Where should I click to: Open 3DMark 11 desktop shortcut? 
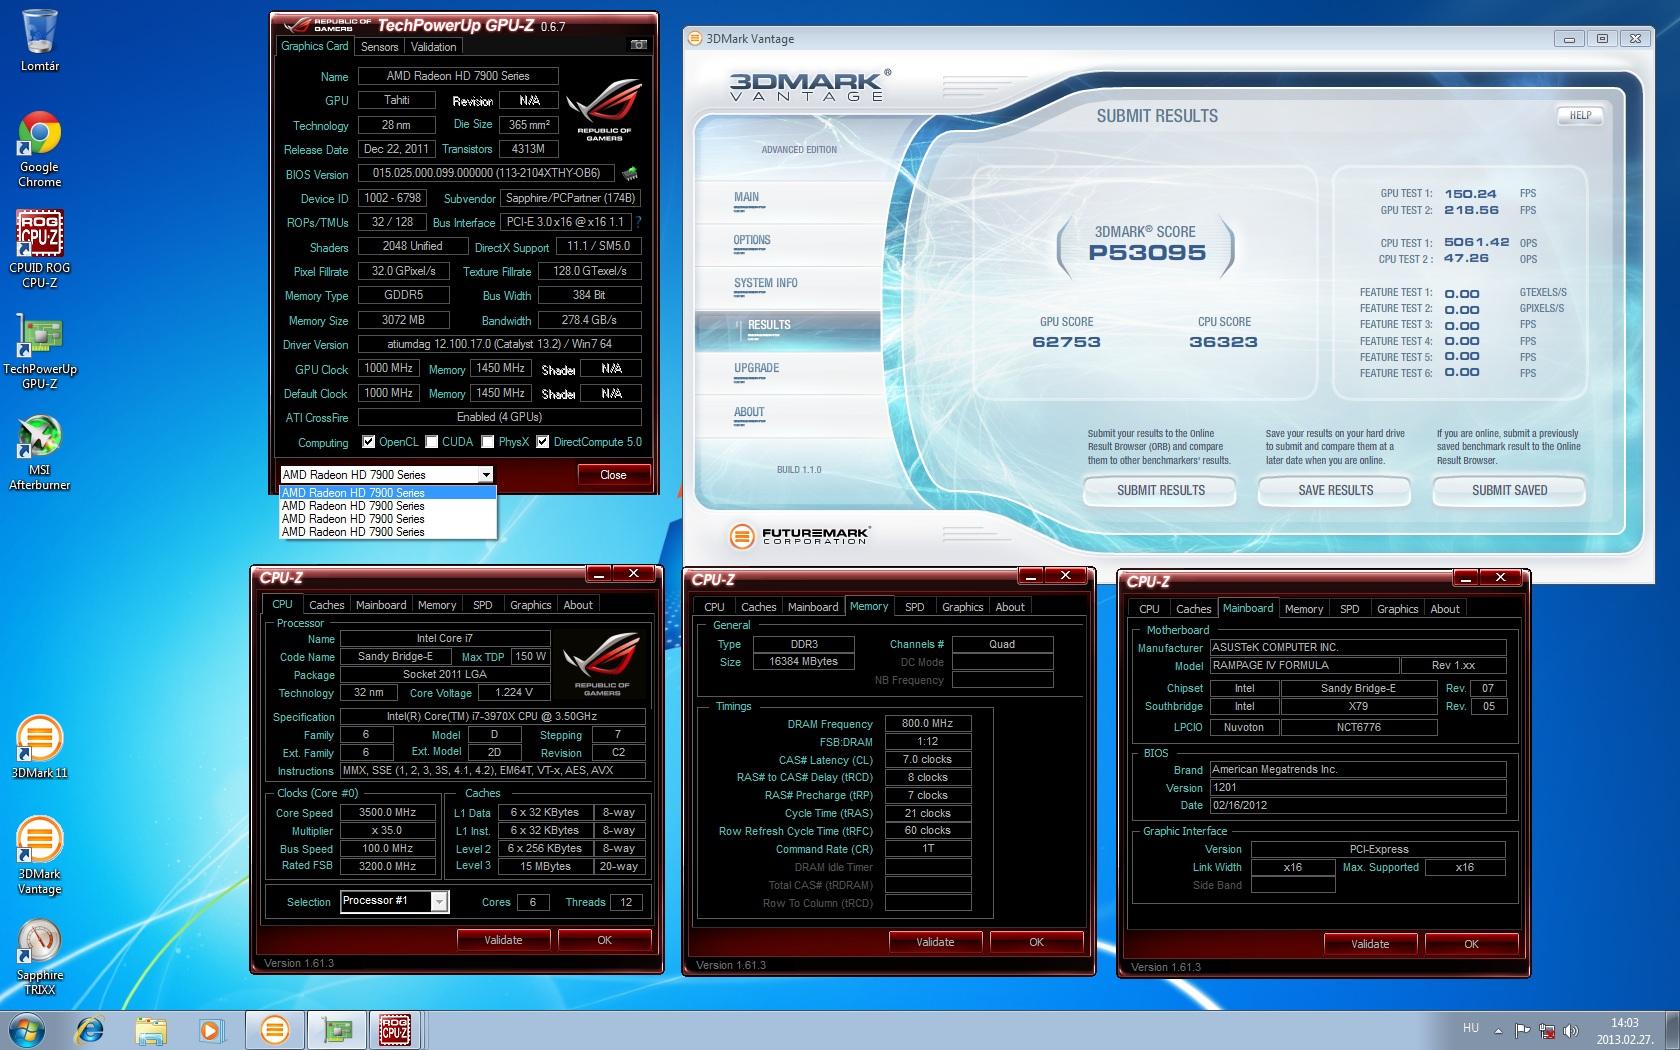click(x=40, y=747)
